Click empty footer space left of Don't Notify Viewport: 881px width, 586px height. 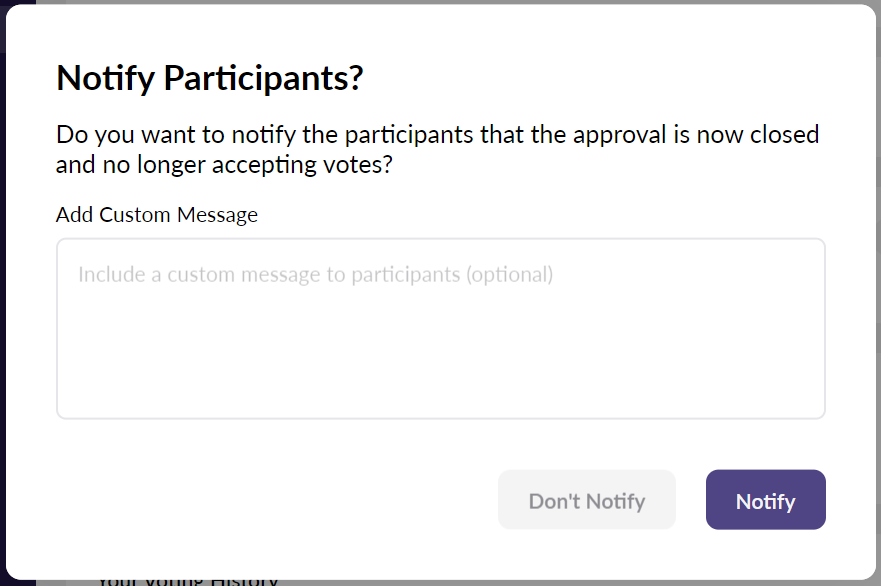click(270, 500)
